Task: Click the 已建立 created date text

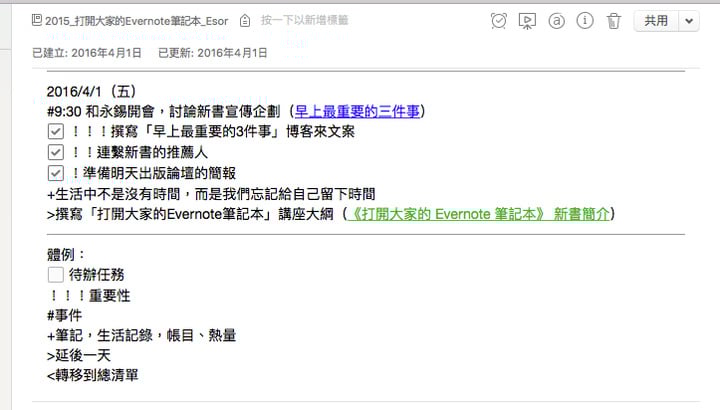Action: 87,52
